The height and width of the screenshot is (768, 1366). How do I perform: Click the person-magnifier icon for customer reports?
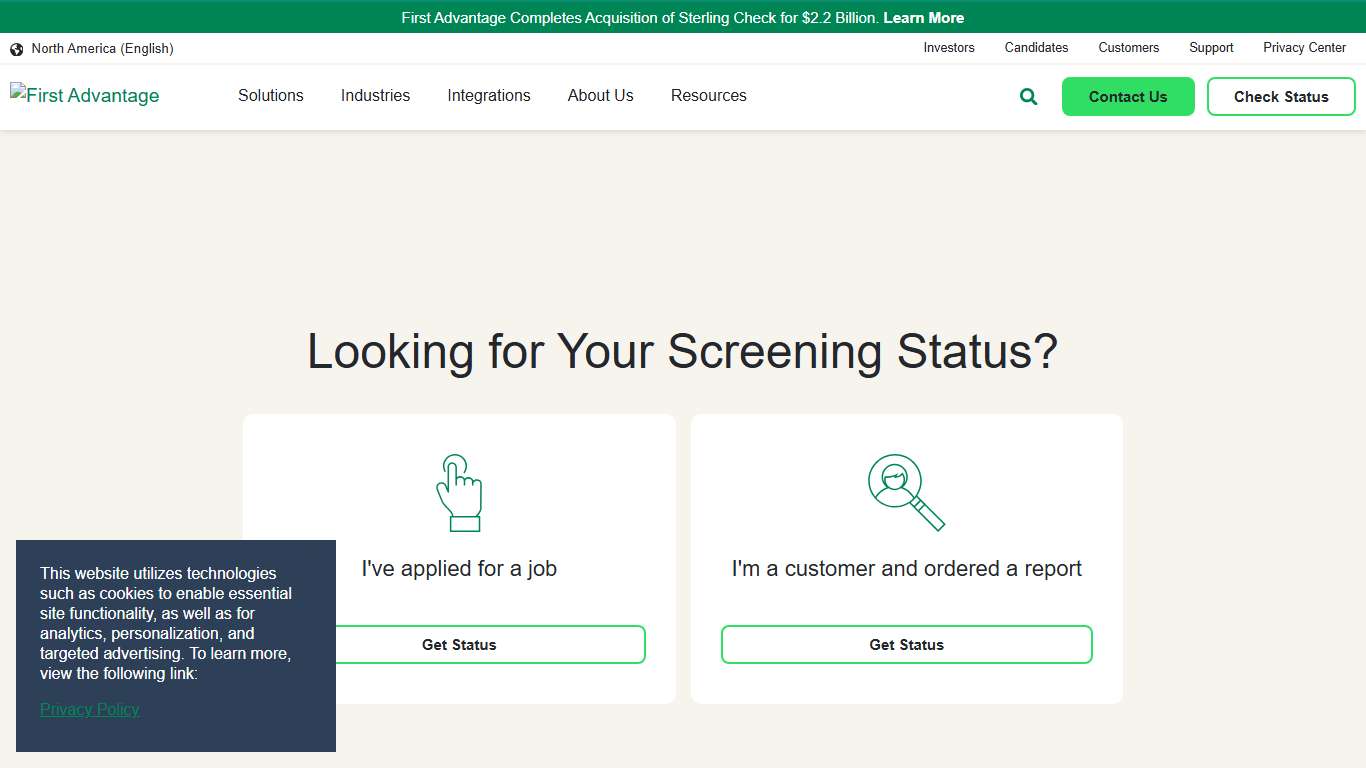(x=905, y=491)
